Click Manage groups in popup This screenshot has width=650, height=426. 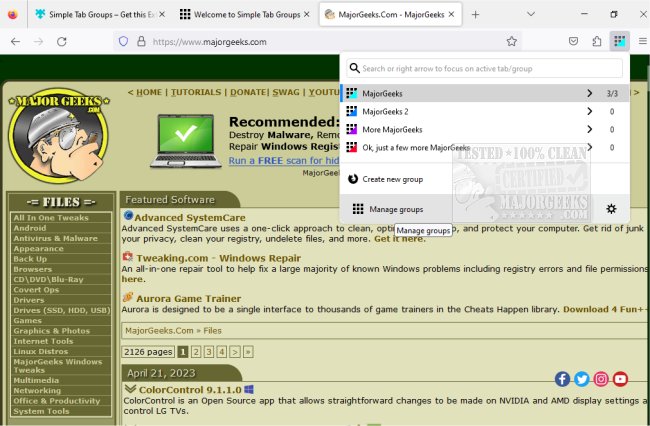[396, 209]
